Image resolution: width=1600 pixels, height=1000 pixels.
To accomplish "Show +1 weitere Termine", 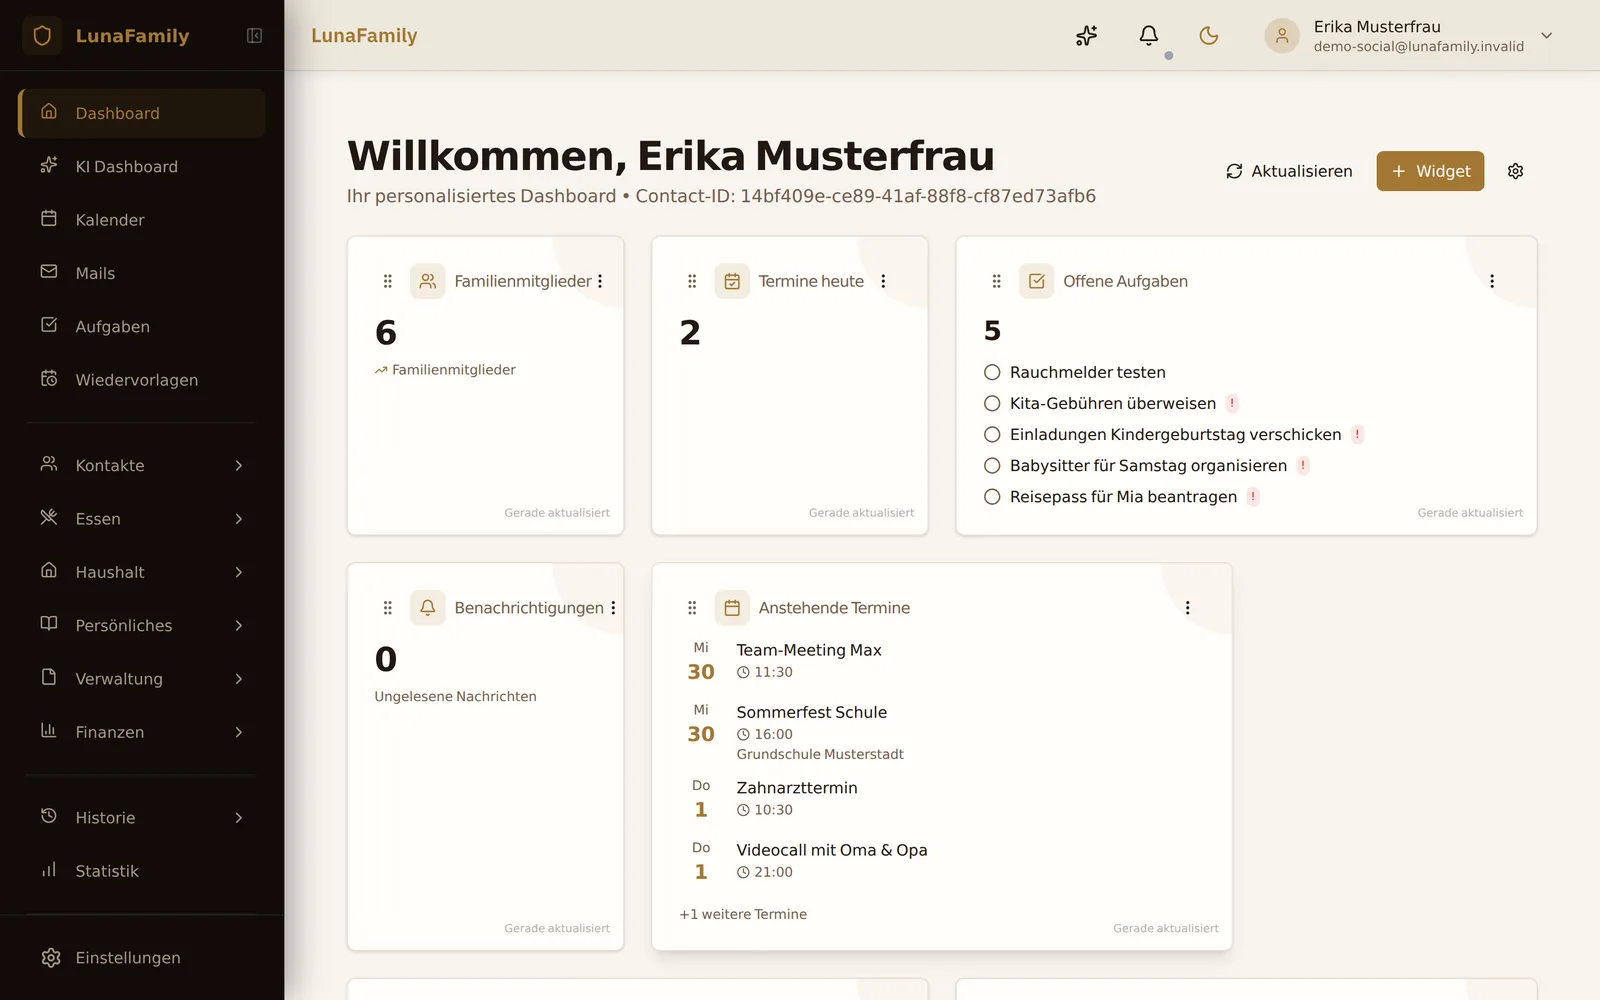I will click(743, 914).
